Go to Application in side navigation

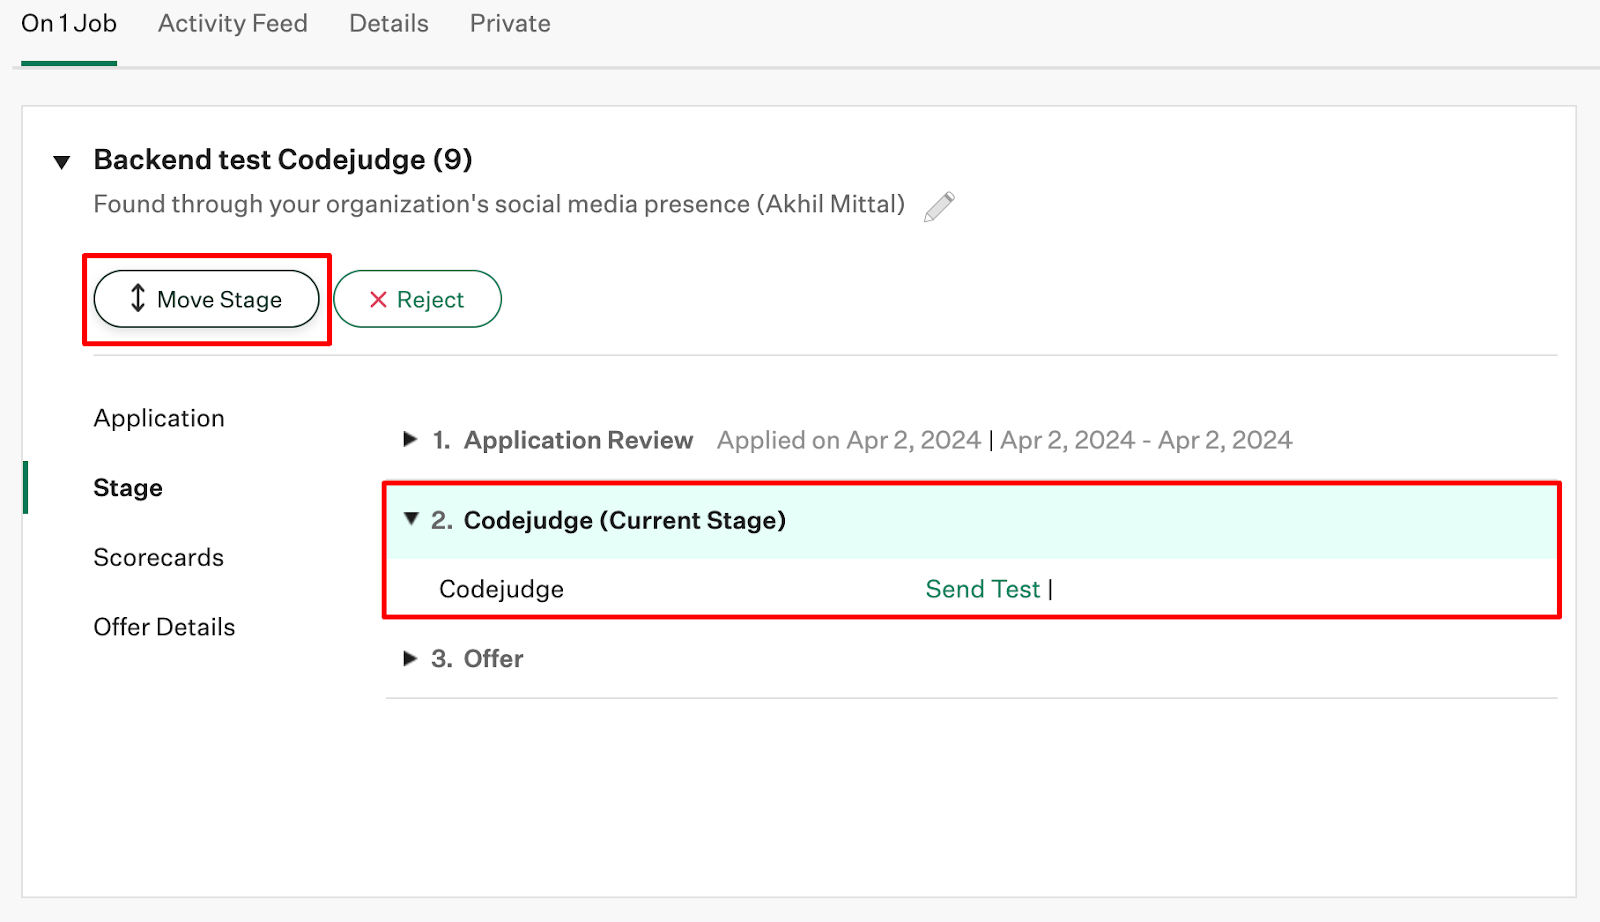click(159, 418)
